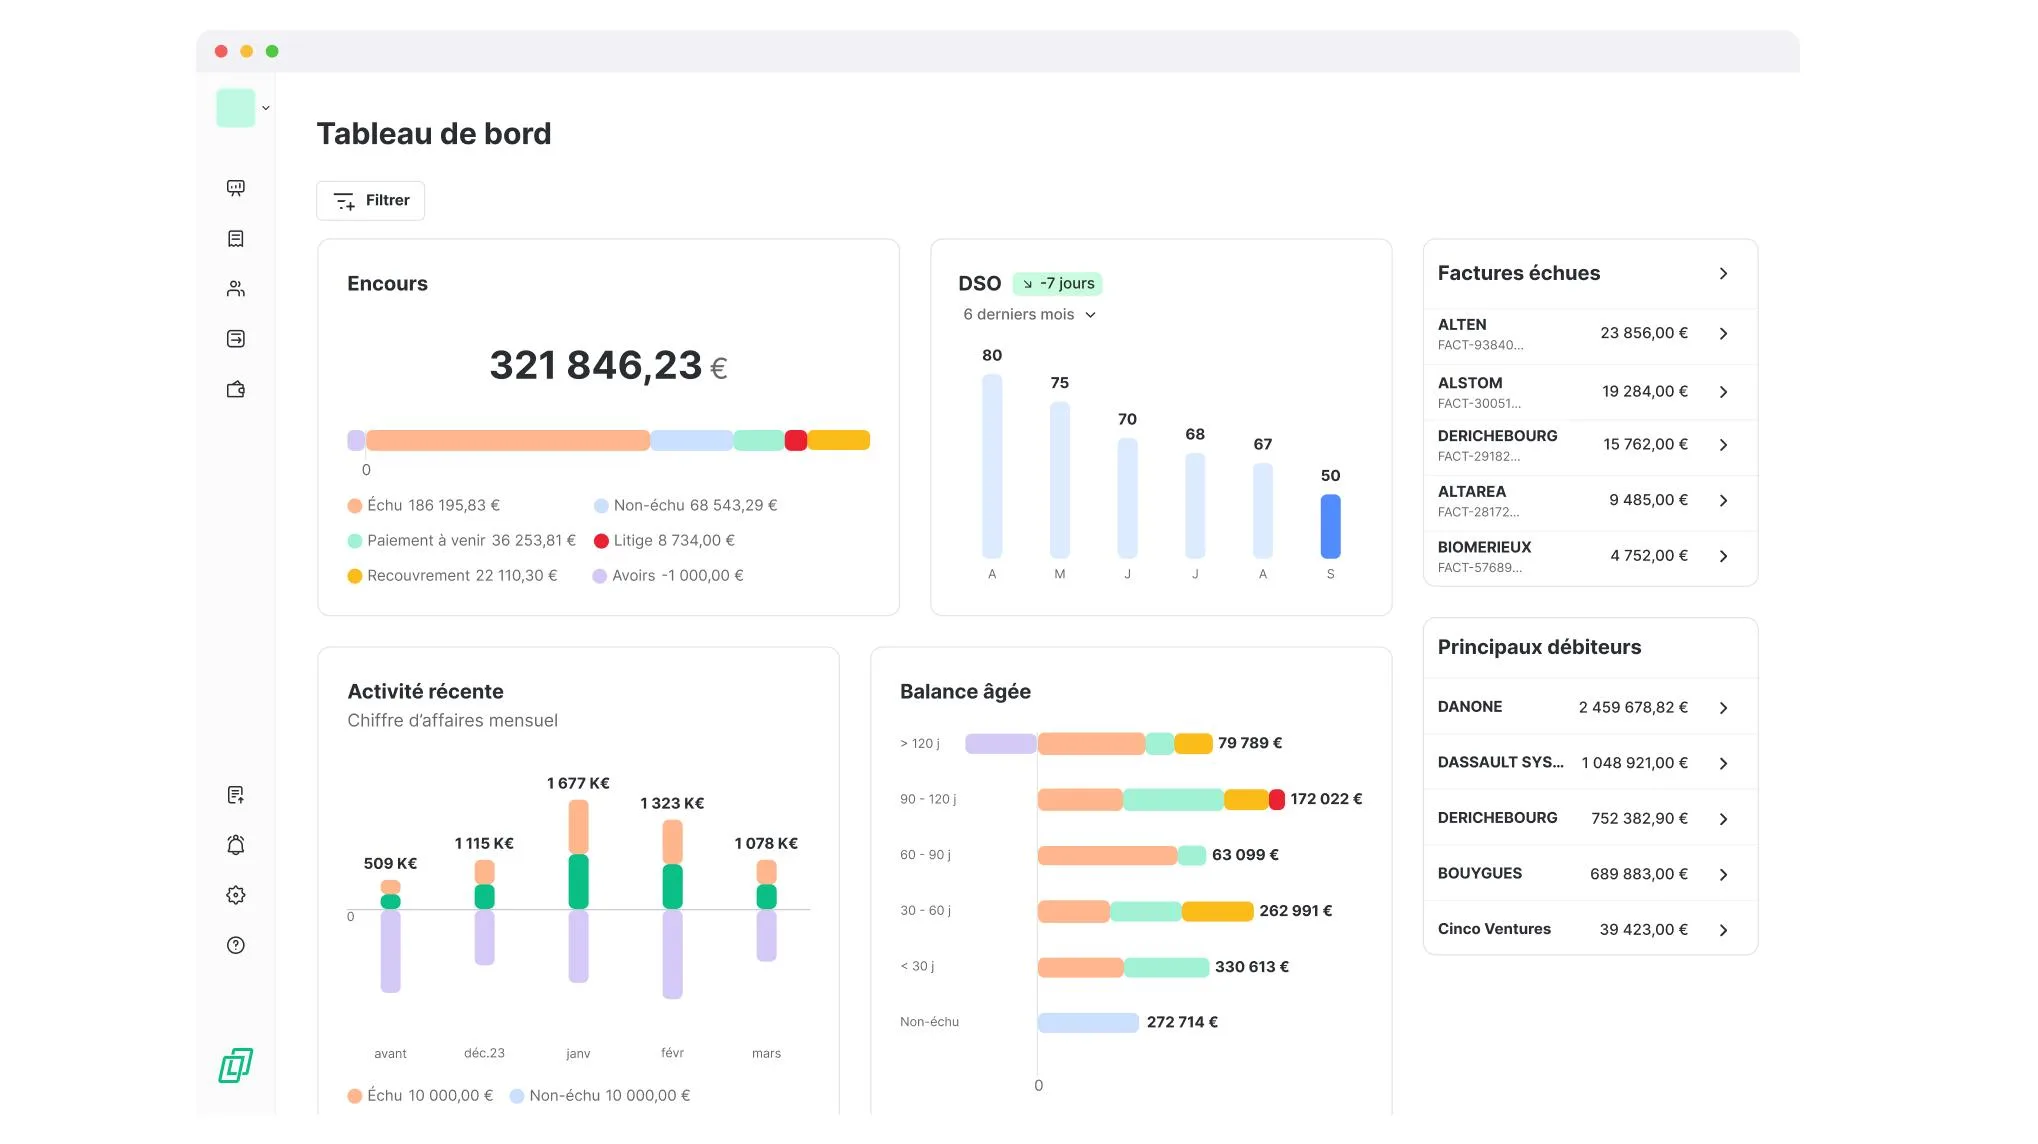Open the invoices document icon in sidebar
The width and height of the screenshot is (2038, 1144).
click(x=236, y=239)
